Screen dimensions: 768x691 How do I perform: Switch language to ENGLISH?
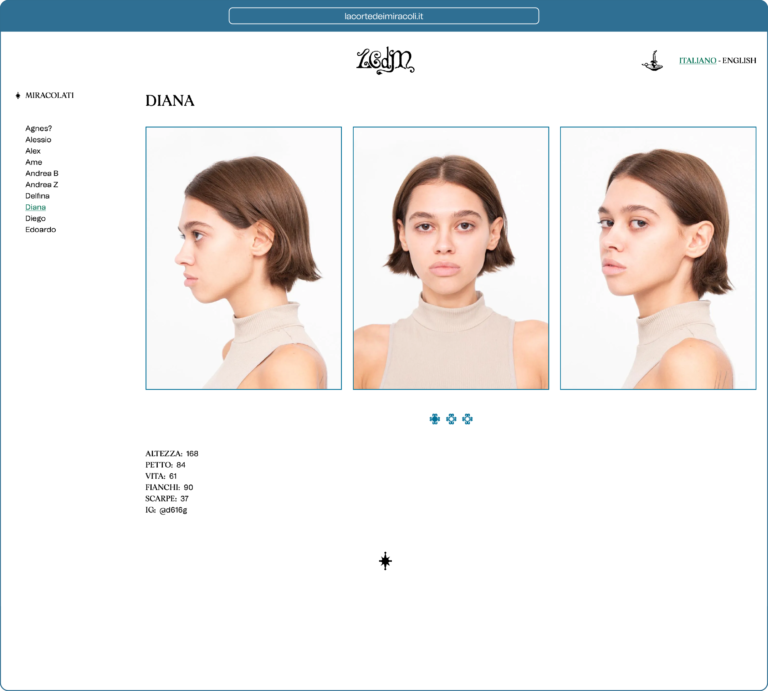[739, 61]
